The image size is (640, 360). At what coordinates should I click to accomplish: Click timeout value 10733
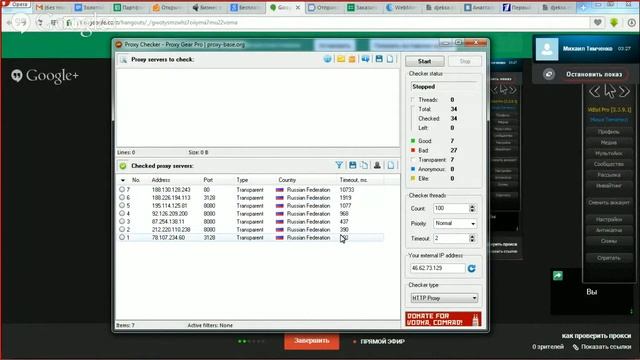coord(347,190)
